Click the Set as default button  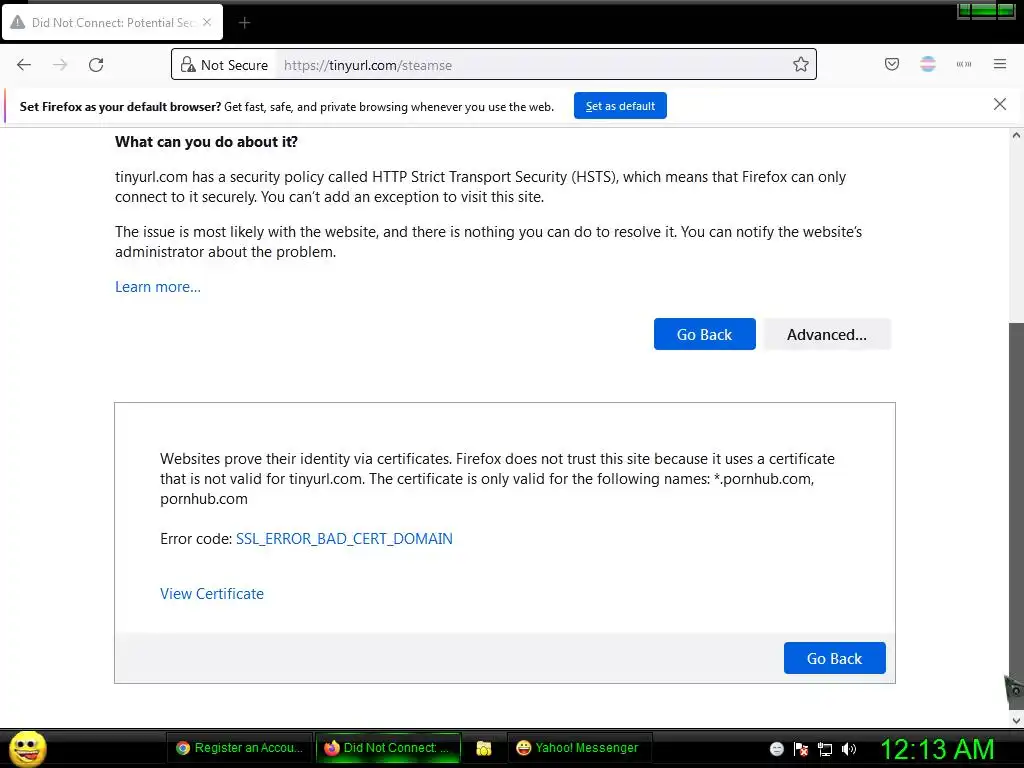point(620,106)
